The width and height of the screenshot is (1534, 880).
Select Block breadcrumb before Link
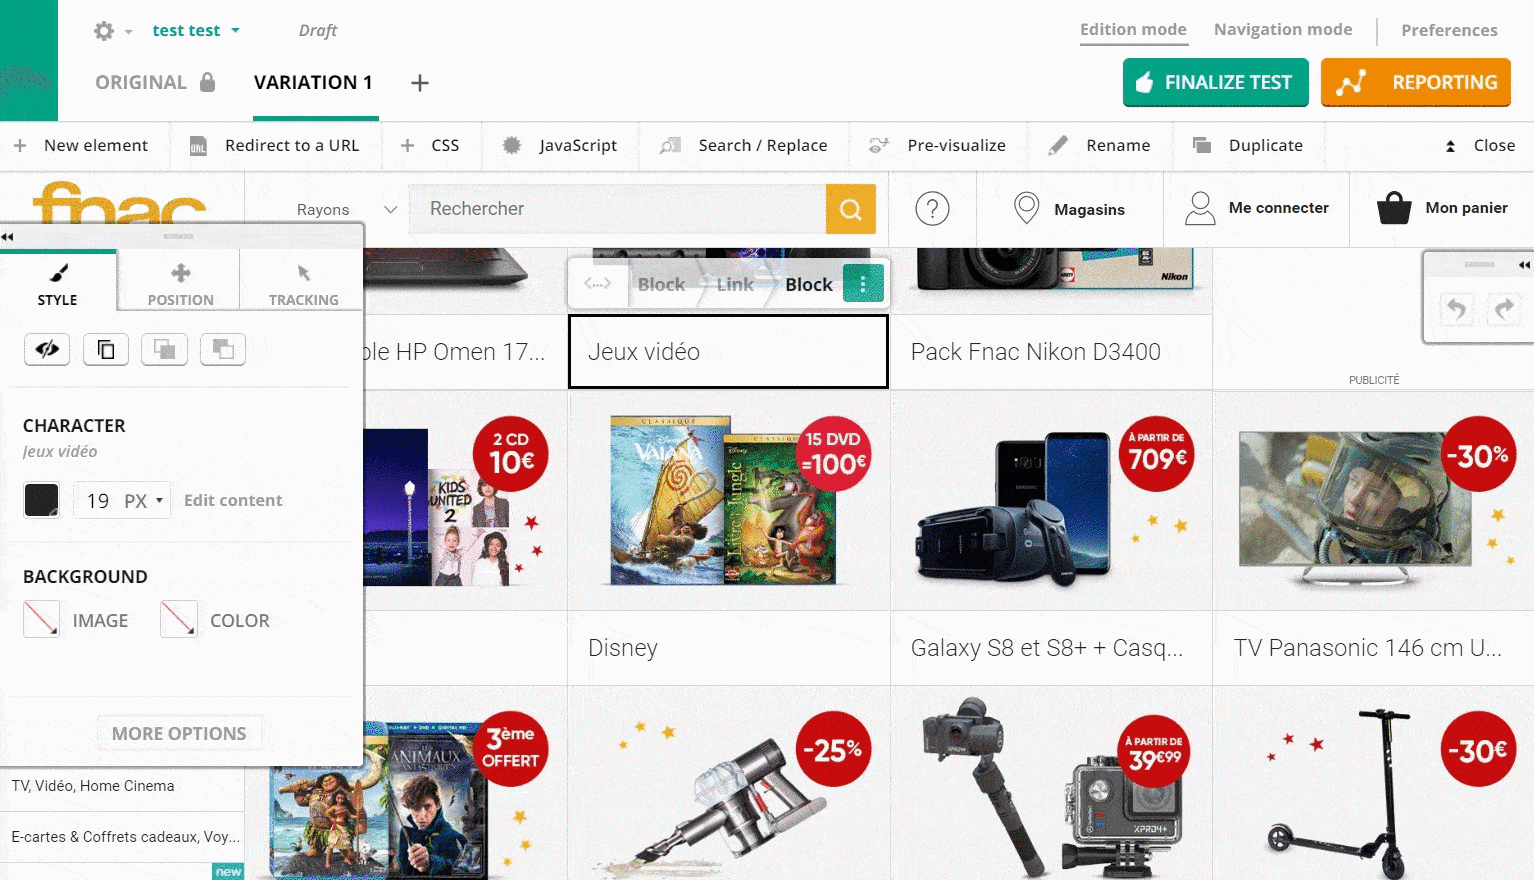[x=661, y=284]
